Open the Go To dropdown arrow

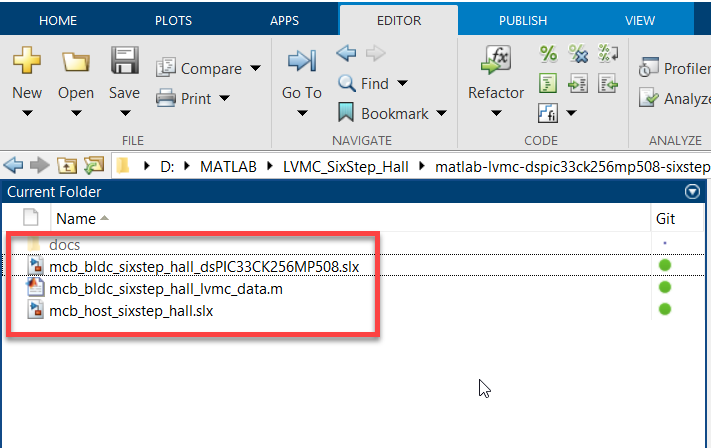pyautogui.click(x=302, y=113)
